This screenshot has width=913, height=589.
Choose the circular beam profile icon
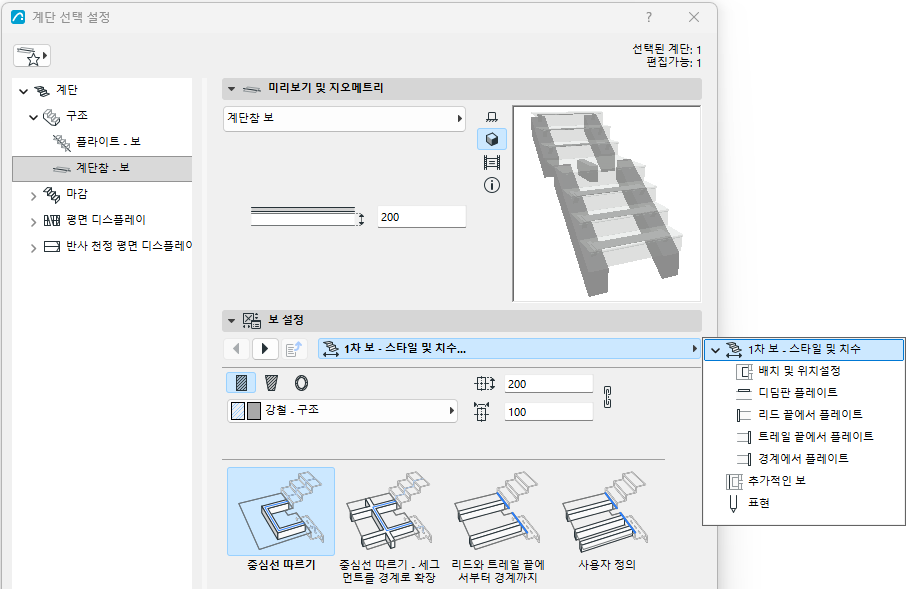[x=302, y=383]
